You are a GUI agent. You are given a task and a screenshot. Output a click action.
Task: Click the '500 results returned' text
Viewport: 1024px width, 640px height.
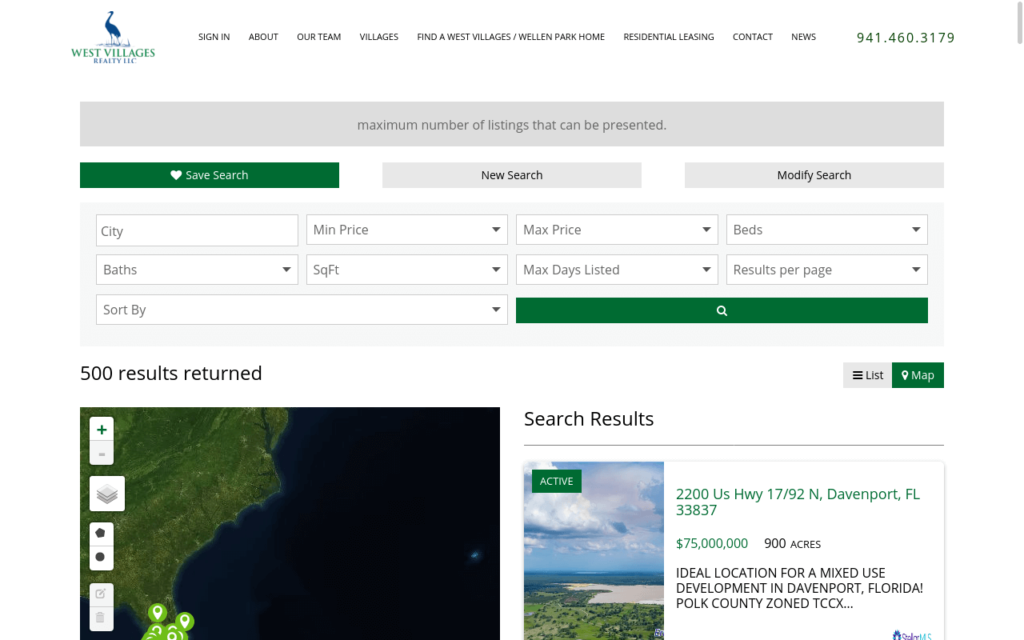point(171,373)
